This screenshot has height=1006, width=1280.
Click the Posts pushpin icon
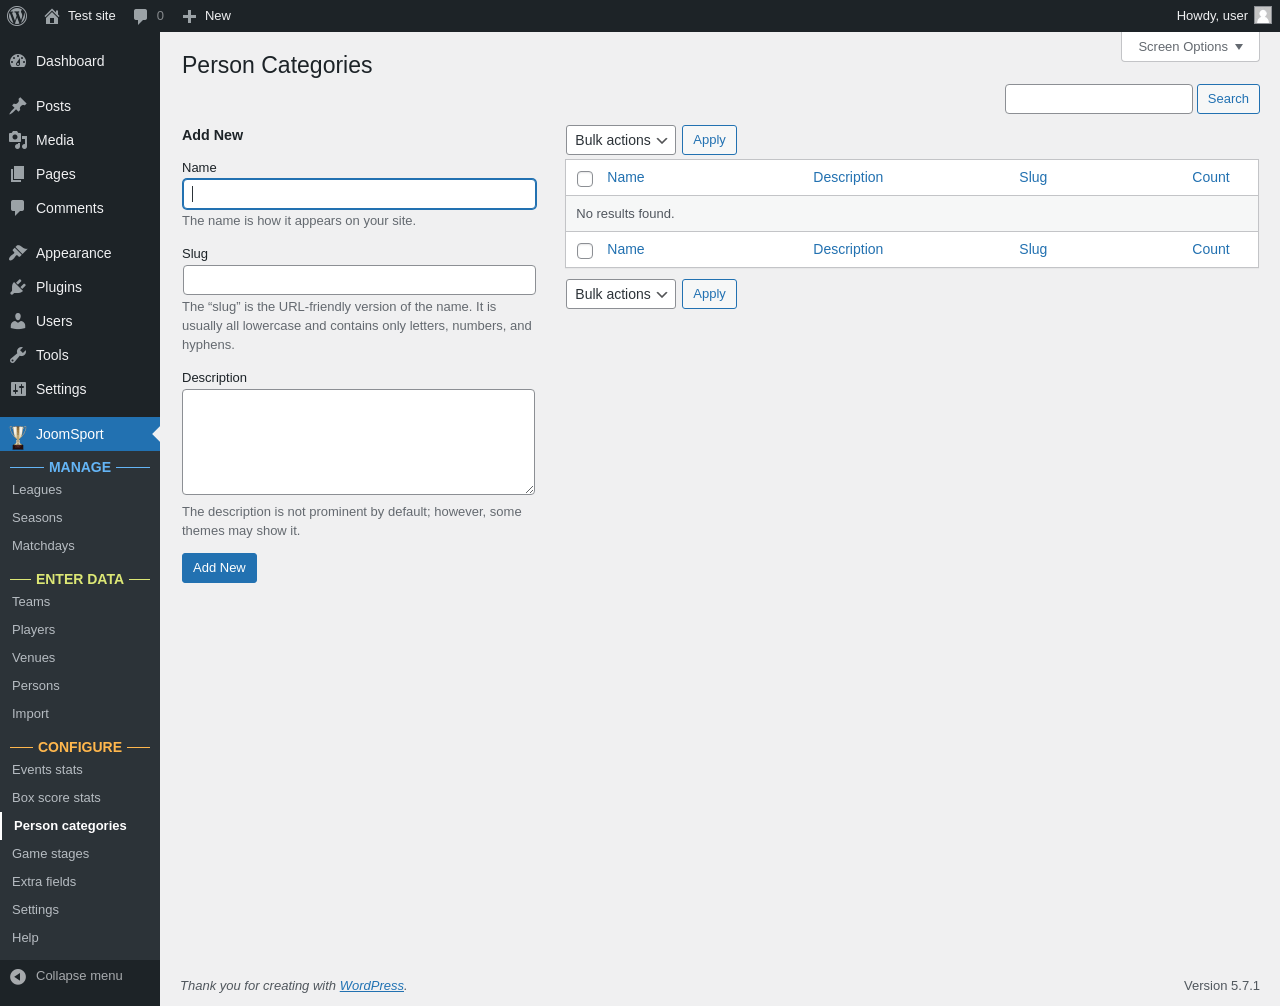tap(18, 106)
